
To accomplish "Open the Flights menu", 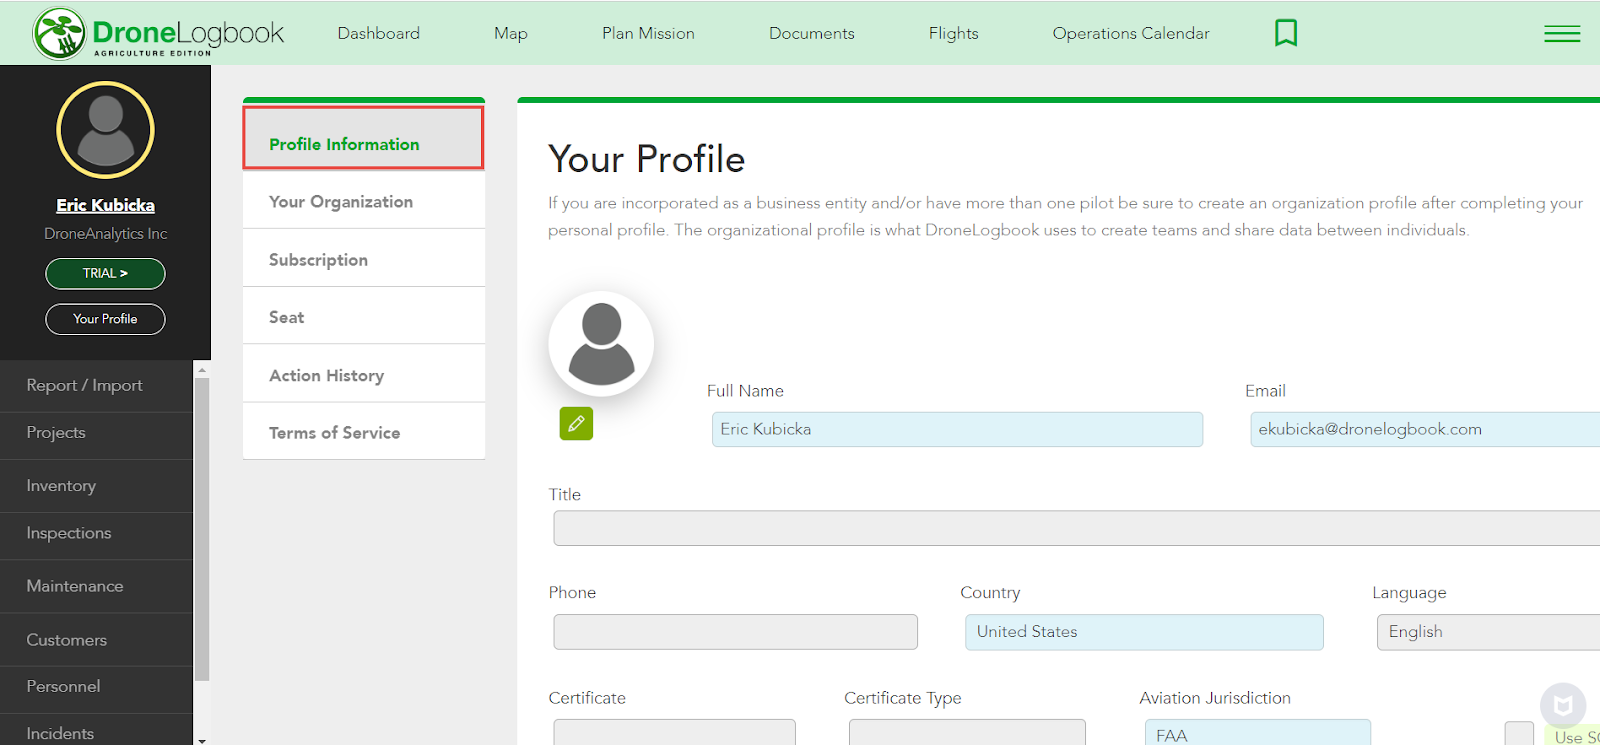I will 954,33.
